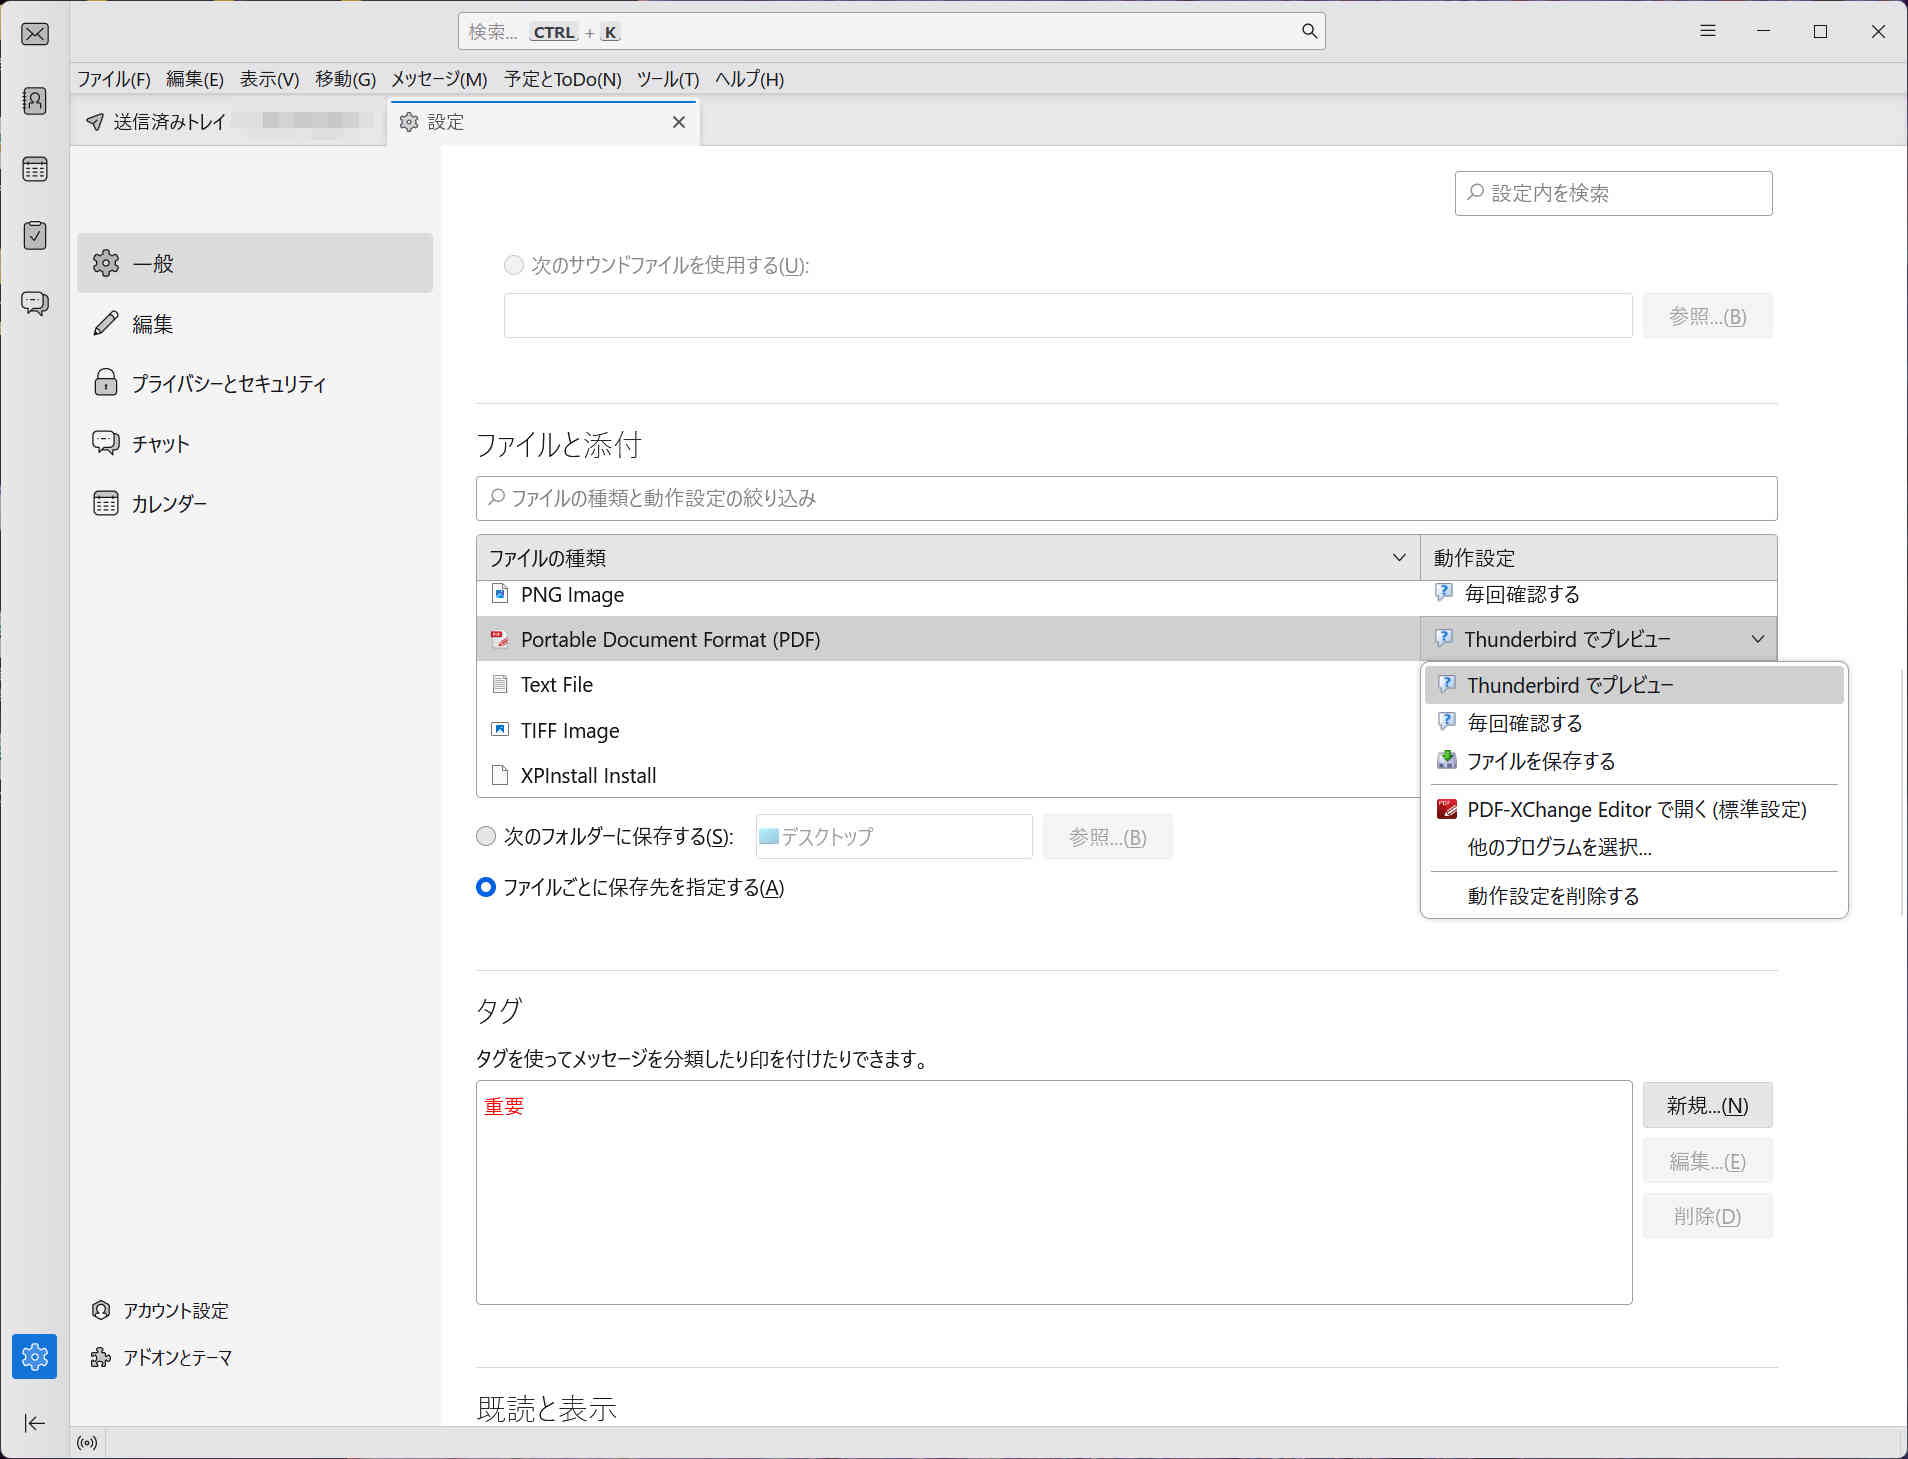Open the ツール(T) menu
Image resolution: width=1908 pixels, height=1459 pixels.
pos(667,79)
